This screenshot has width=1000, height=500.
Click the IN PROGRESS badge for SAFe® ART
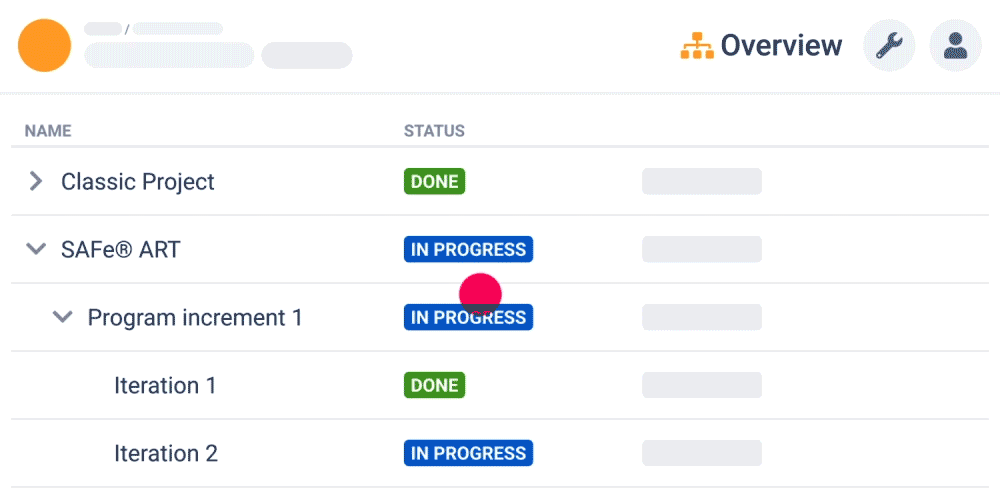click(468, 249)
